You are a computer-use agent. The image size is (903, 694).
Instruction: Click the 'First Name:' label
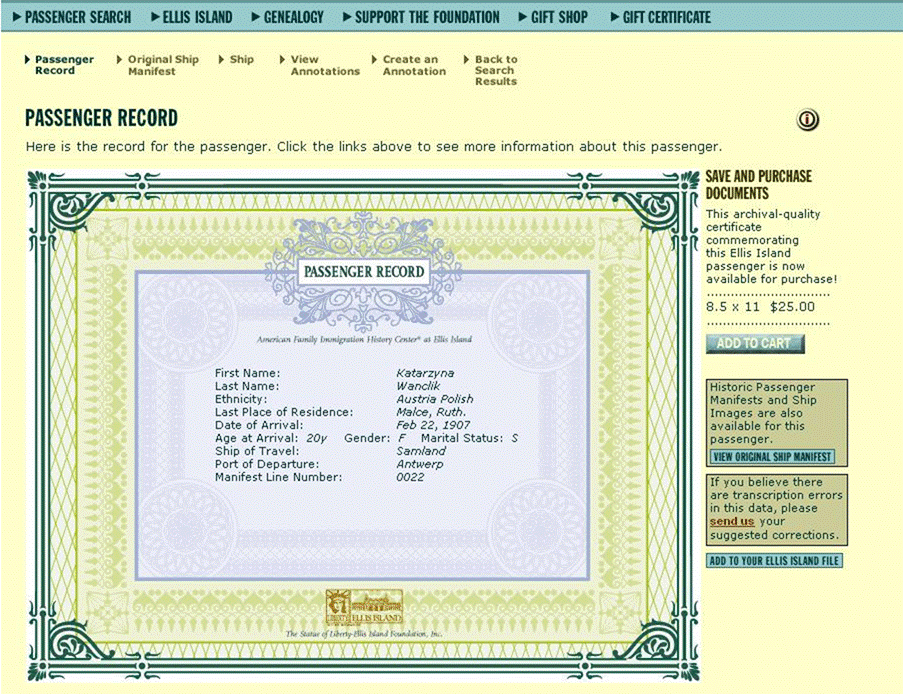(248, 373)
